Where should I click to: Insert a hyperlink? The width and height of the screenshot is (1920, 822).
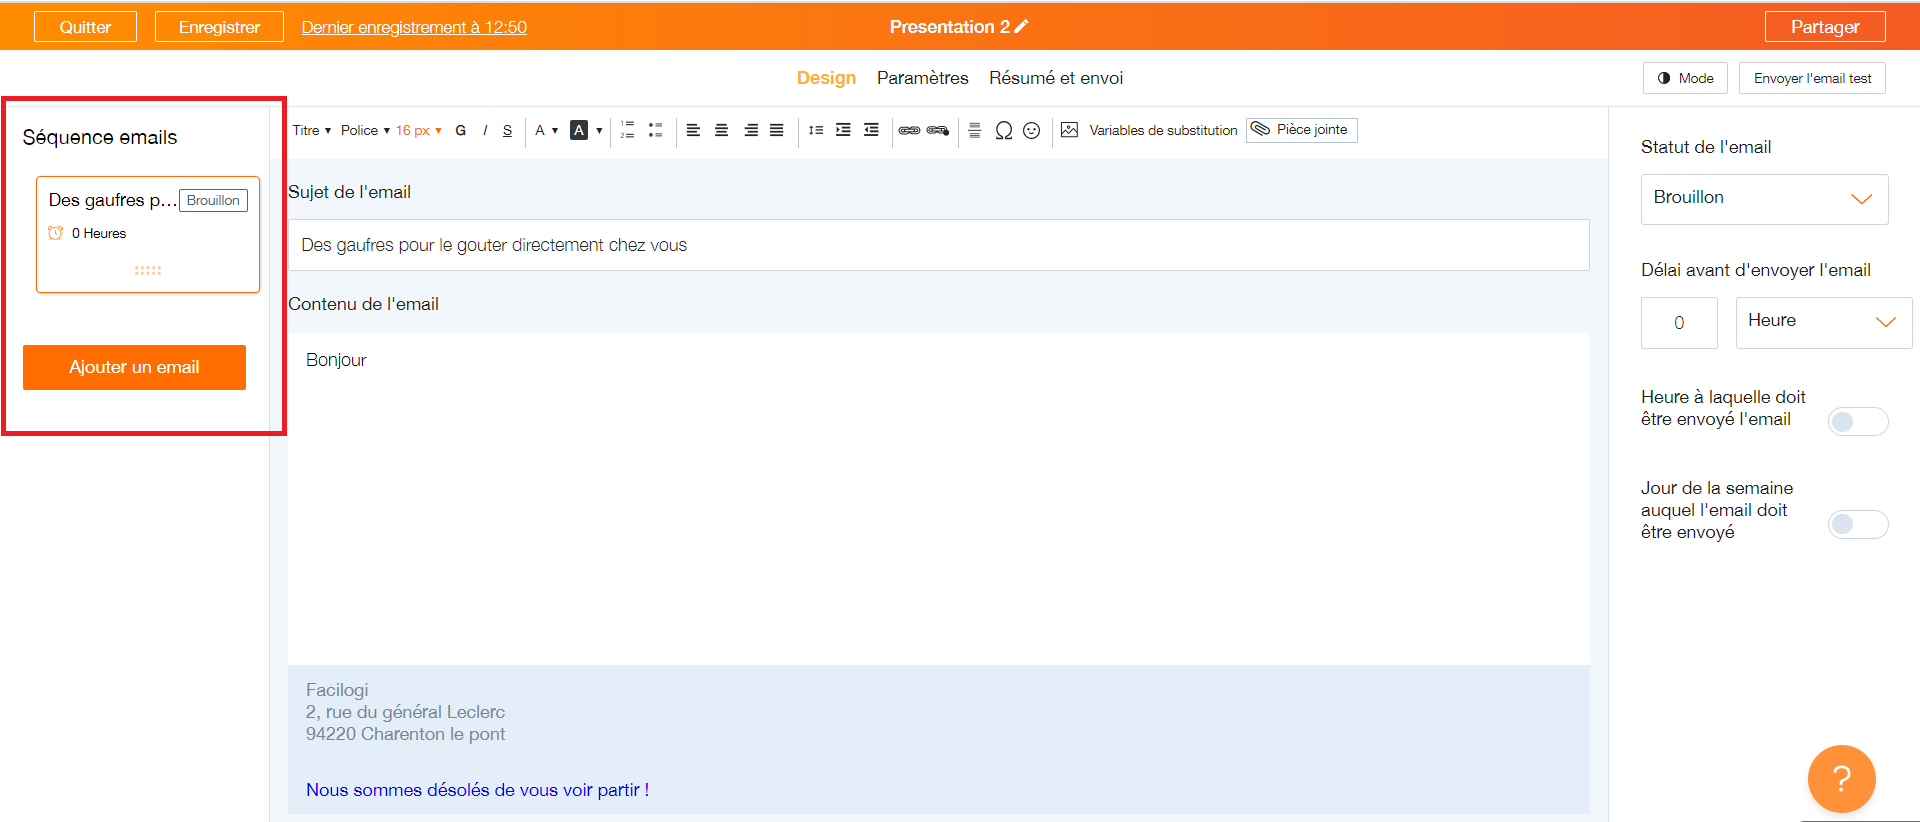point(909,130)
